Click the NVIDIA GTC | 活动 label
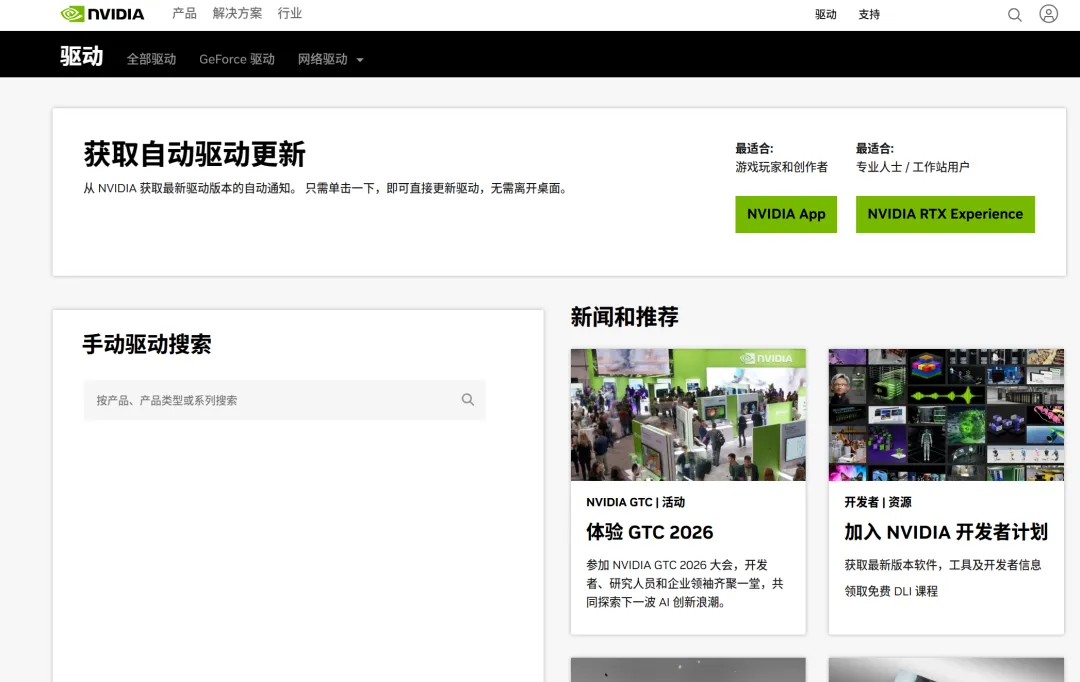Screen dimensions: 1080x682 tap(635, 502)
